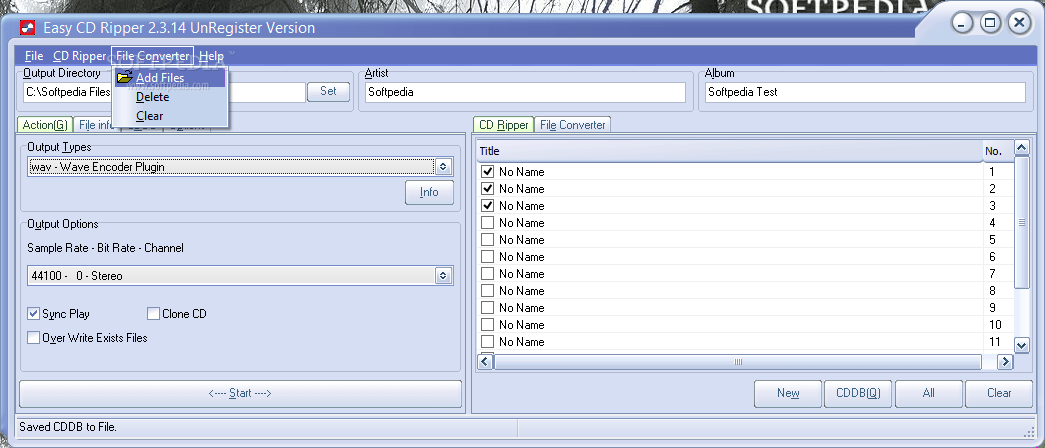
Task: Enable the Clone CD checkbox
Action: [153, 313]
